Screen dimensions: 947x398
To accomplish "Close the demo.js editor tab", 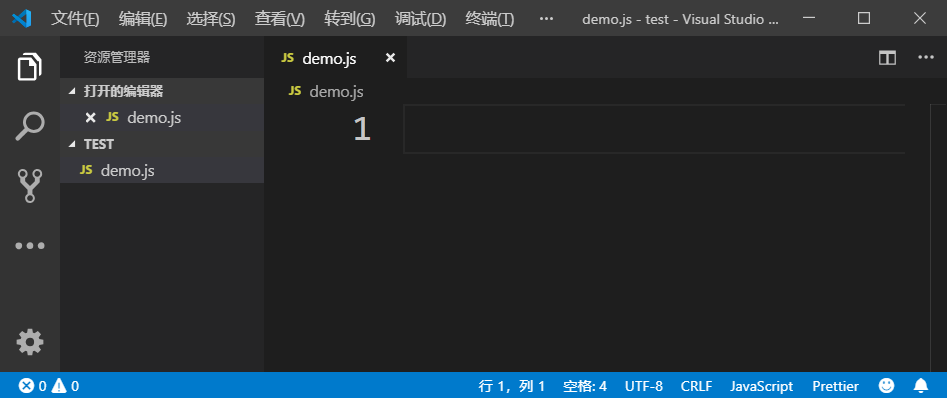I will 390,58.
